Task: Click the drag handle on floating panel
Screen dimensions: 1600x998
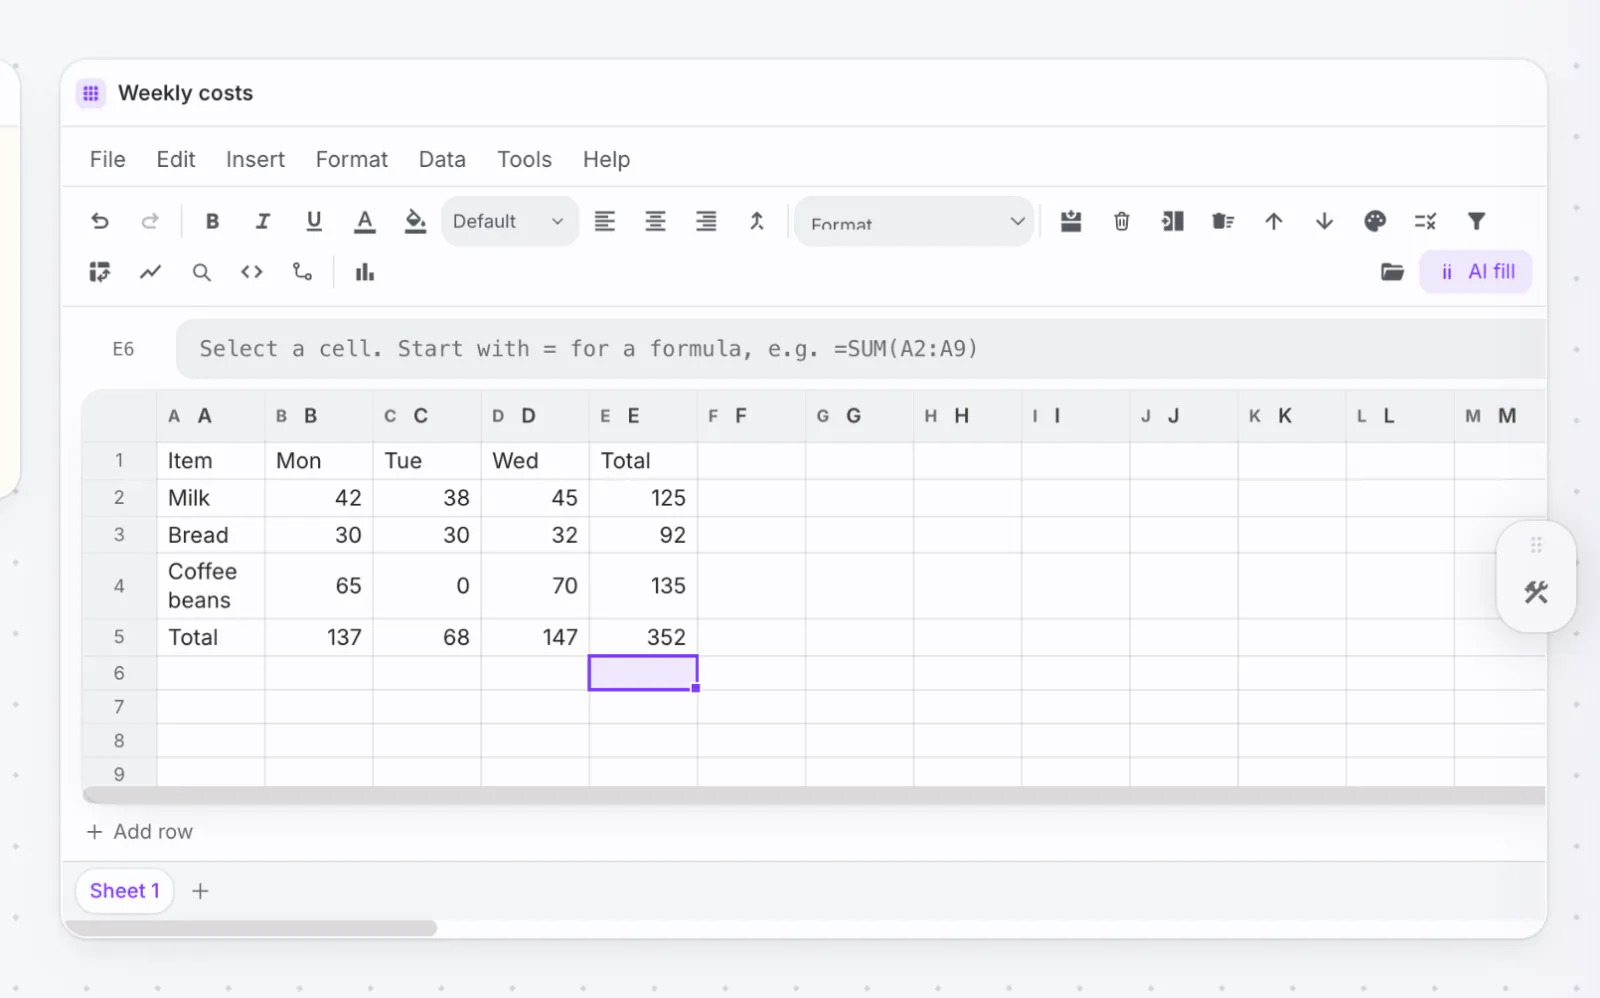Action: coord(1536,545)
